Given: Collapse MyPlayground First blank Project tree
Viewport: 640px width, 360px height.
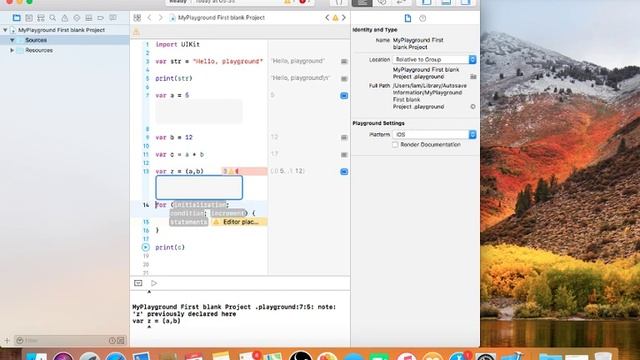Looking at the screenshot, I should [x=5, y=30].
